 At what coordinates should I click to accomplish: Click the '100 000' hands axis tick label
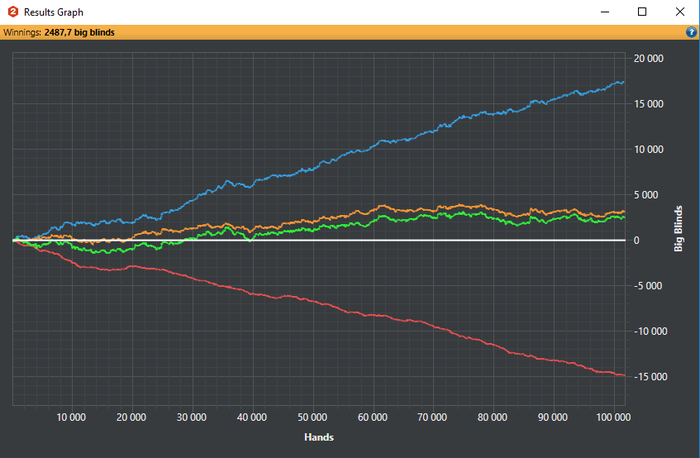point(613,417)
